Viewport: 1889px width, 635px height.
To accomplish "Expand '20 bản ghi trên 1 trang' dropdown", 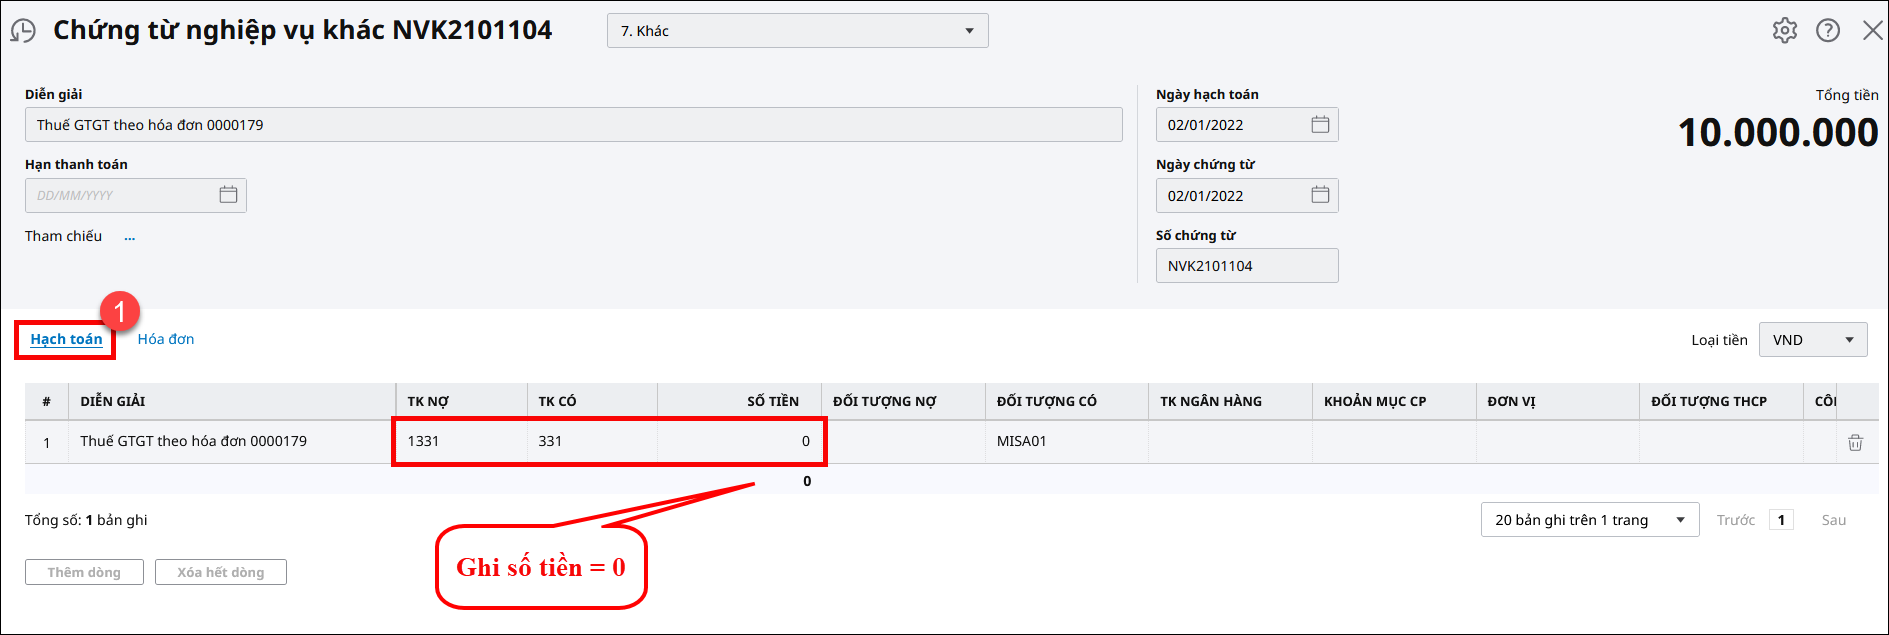I will [x=1680, y=520].
